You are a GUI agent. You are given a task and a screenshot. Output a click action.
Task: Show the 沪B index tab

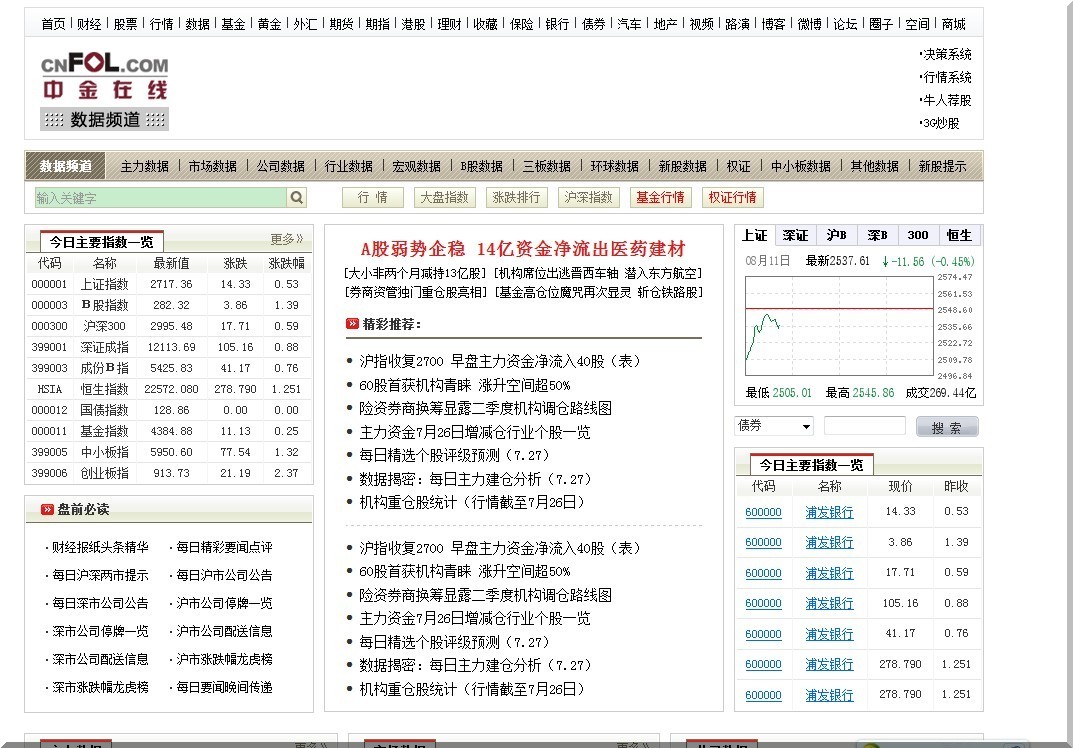836,236
